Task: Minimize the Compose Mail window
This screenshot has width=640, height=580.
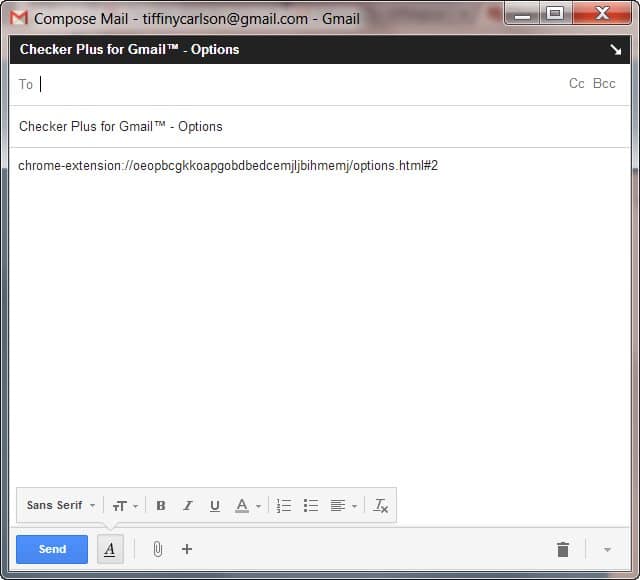Action: tap(522, 14)
